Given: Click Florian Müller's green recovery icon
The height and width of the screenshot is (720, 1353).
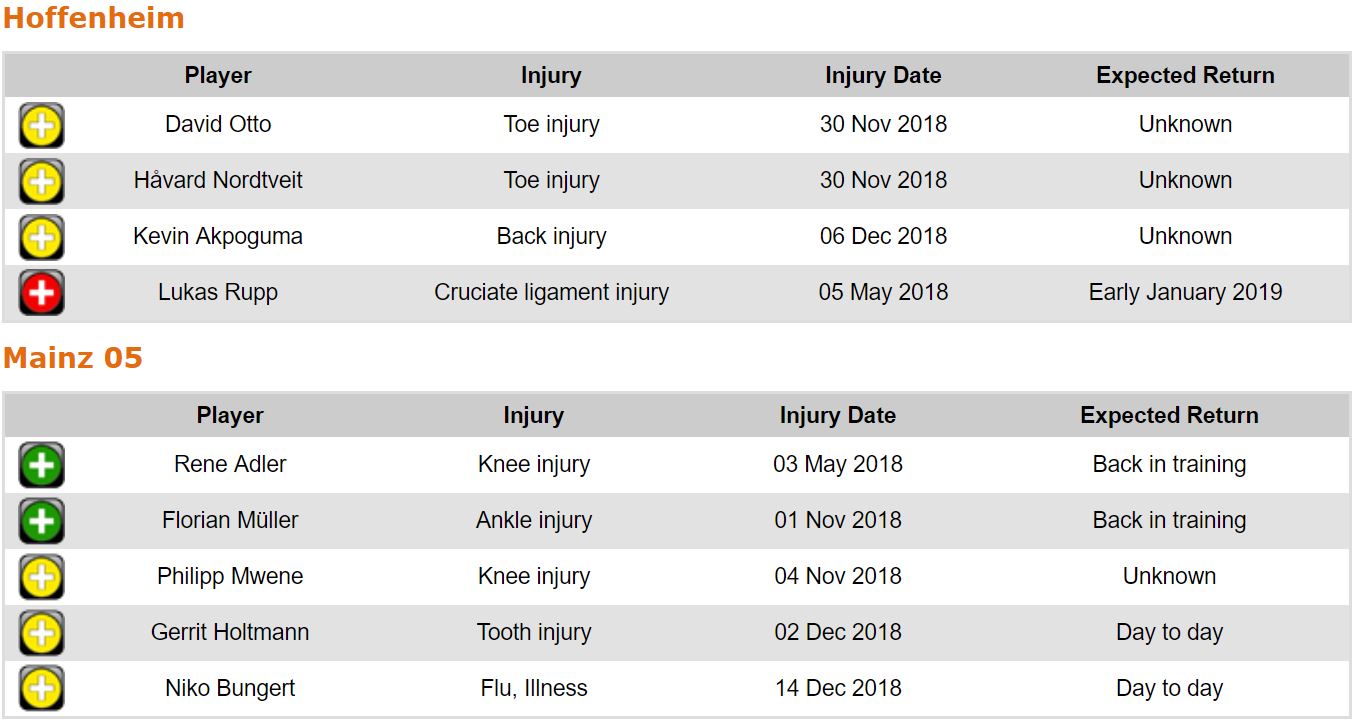Looking at the screenshot, I should [x=41, y=521].
